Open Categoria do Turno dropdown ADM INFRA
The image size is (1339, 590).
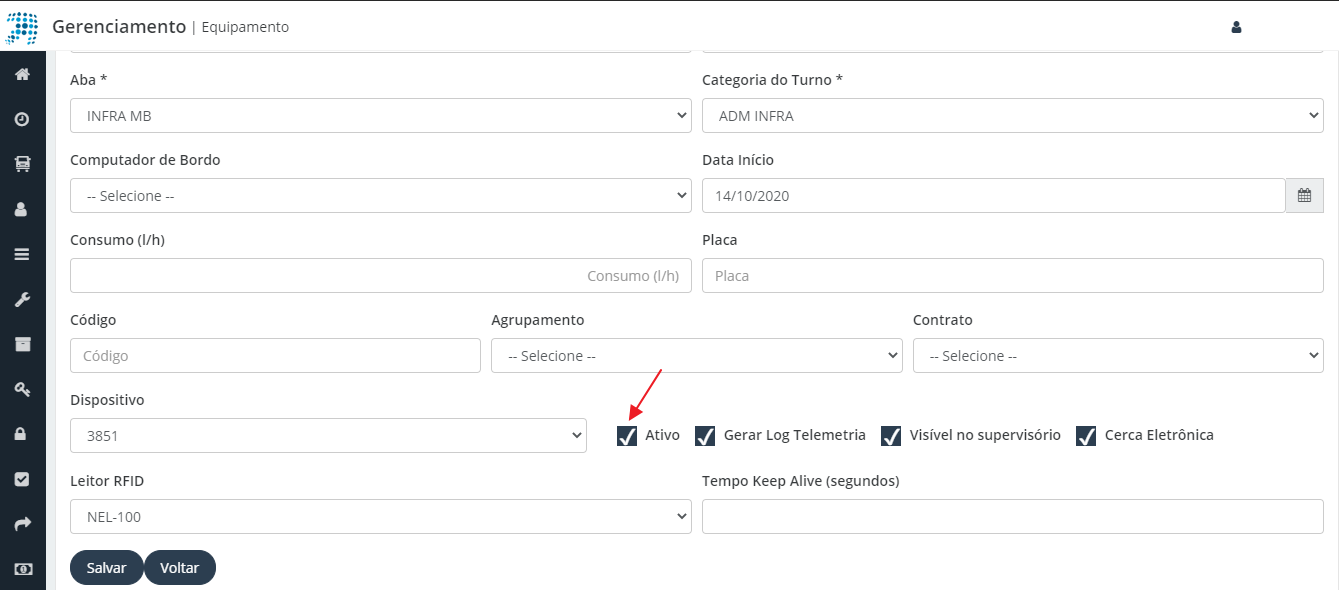(1013, 116)
